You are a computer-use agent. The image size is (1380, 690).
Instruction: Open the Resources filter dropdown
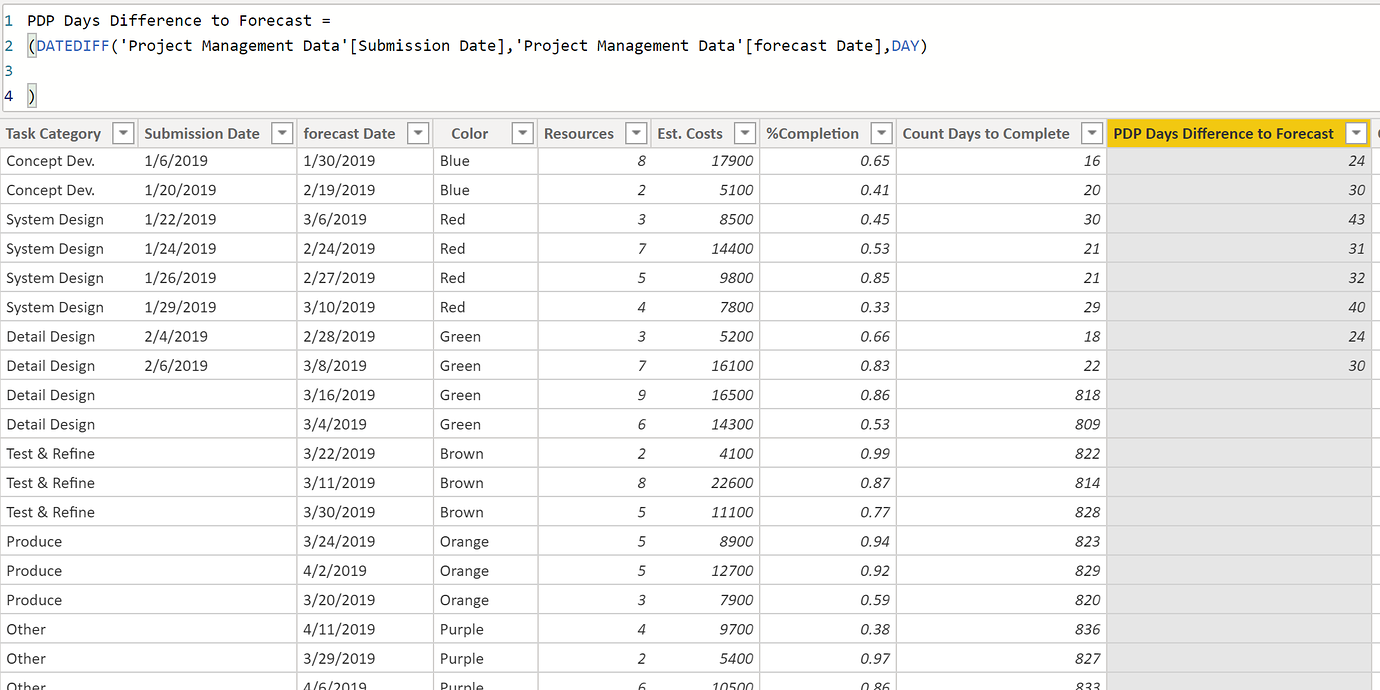click(636, 133)
